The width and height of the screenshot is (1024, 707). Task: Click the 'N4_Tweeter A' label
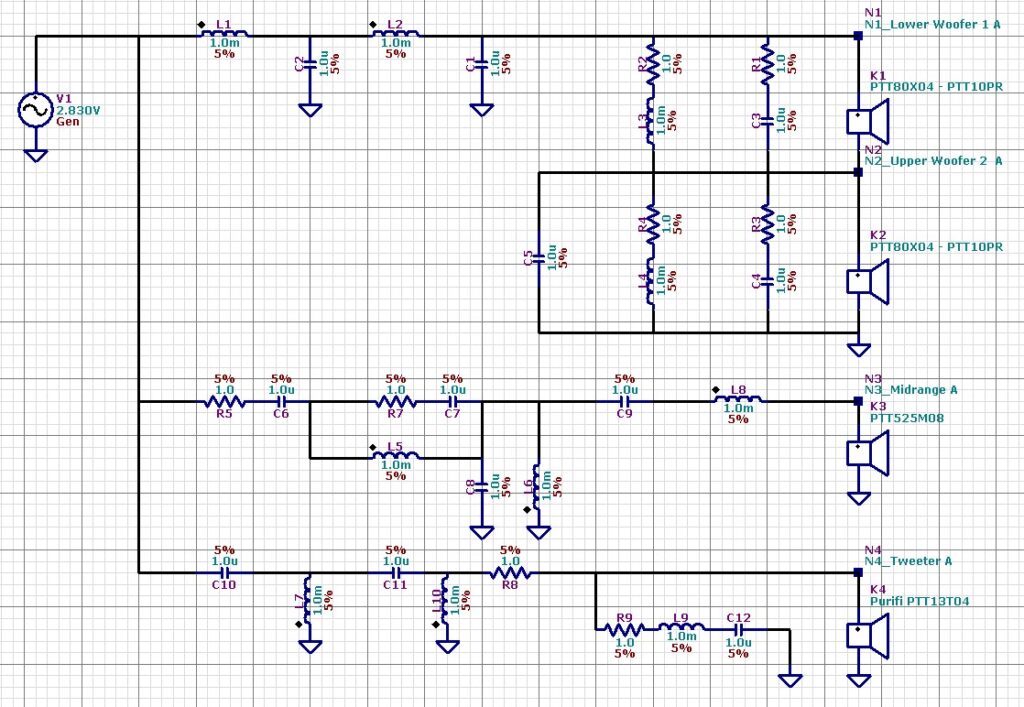(908, 561)
